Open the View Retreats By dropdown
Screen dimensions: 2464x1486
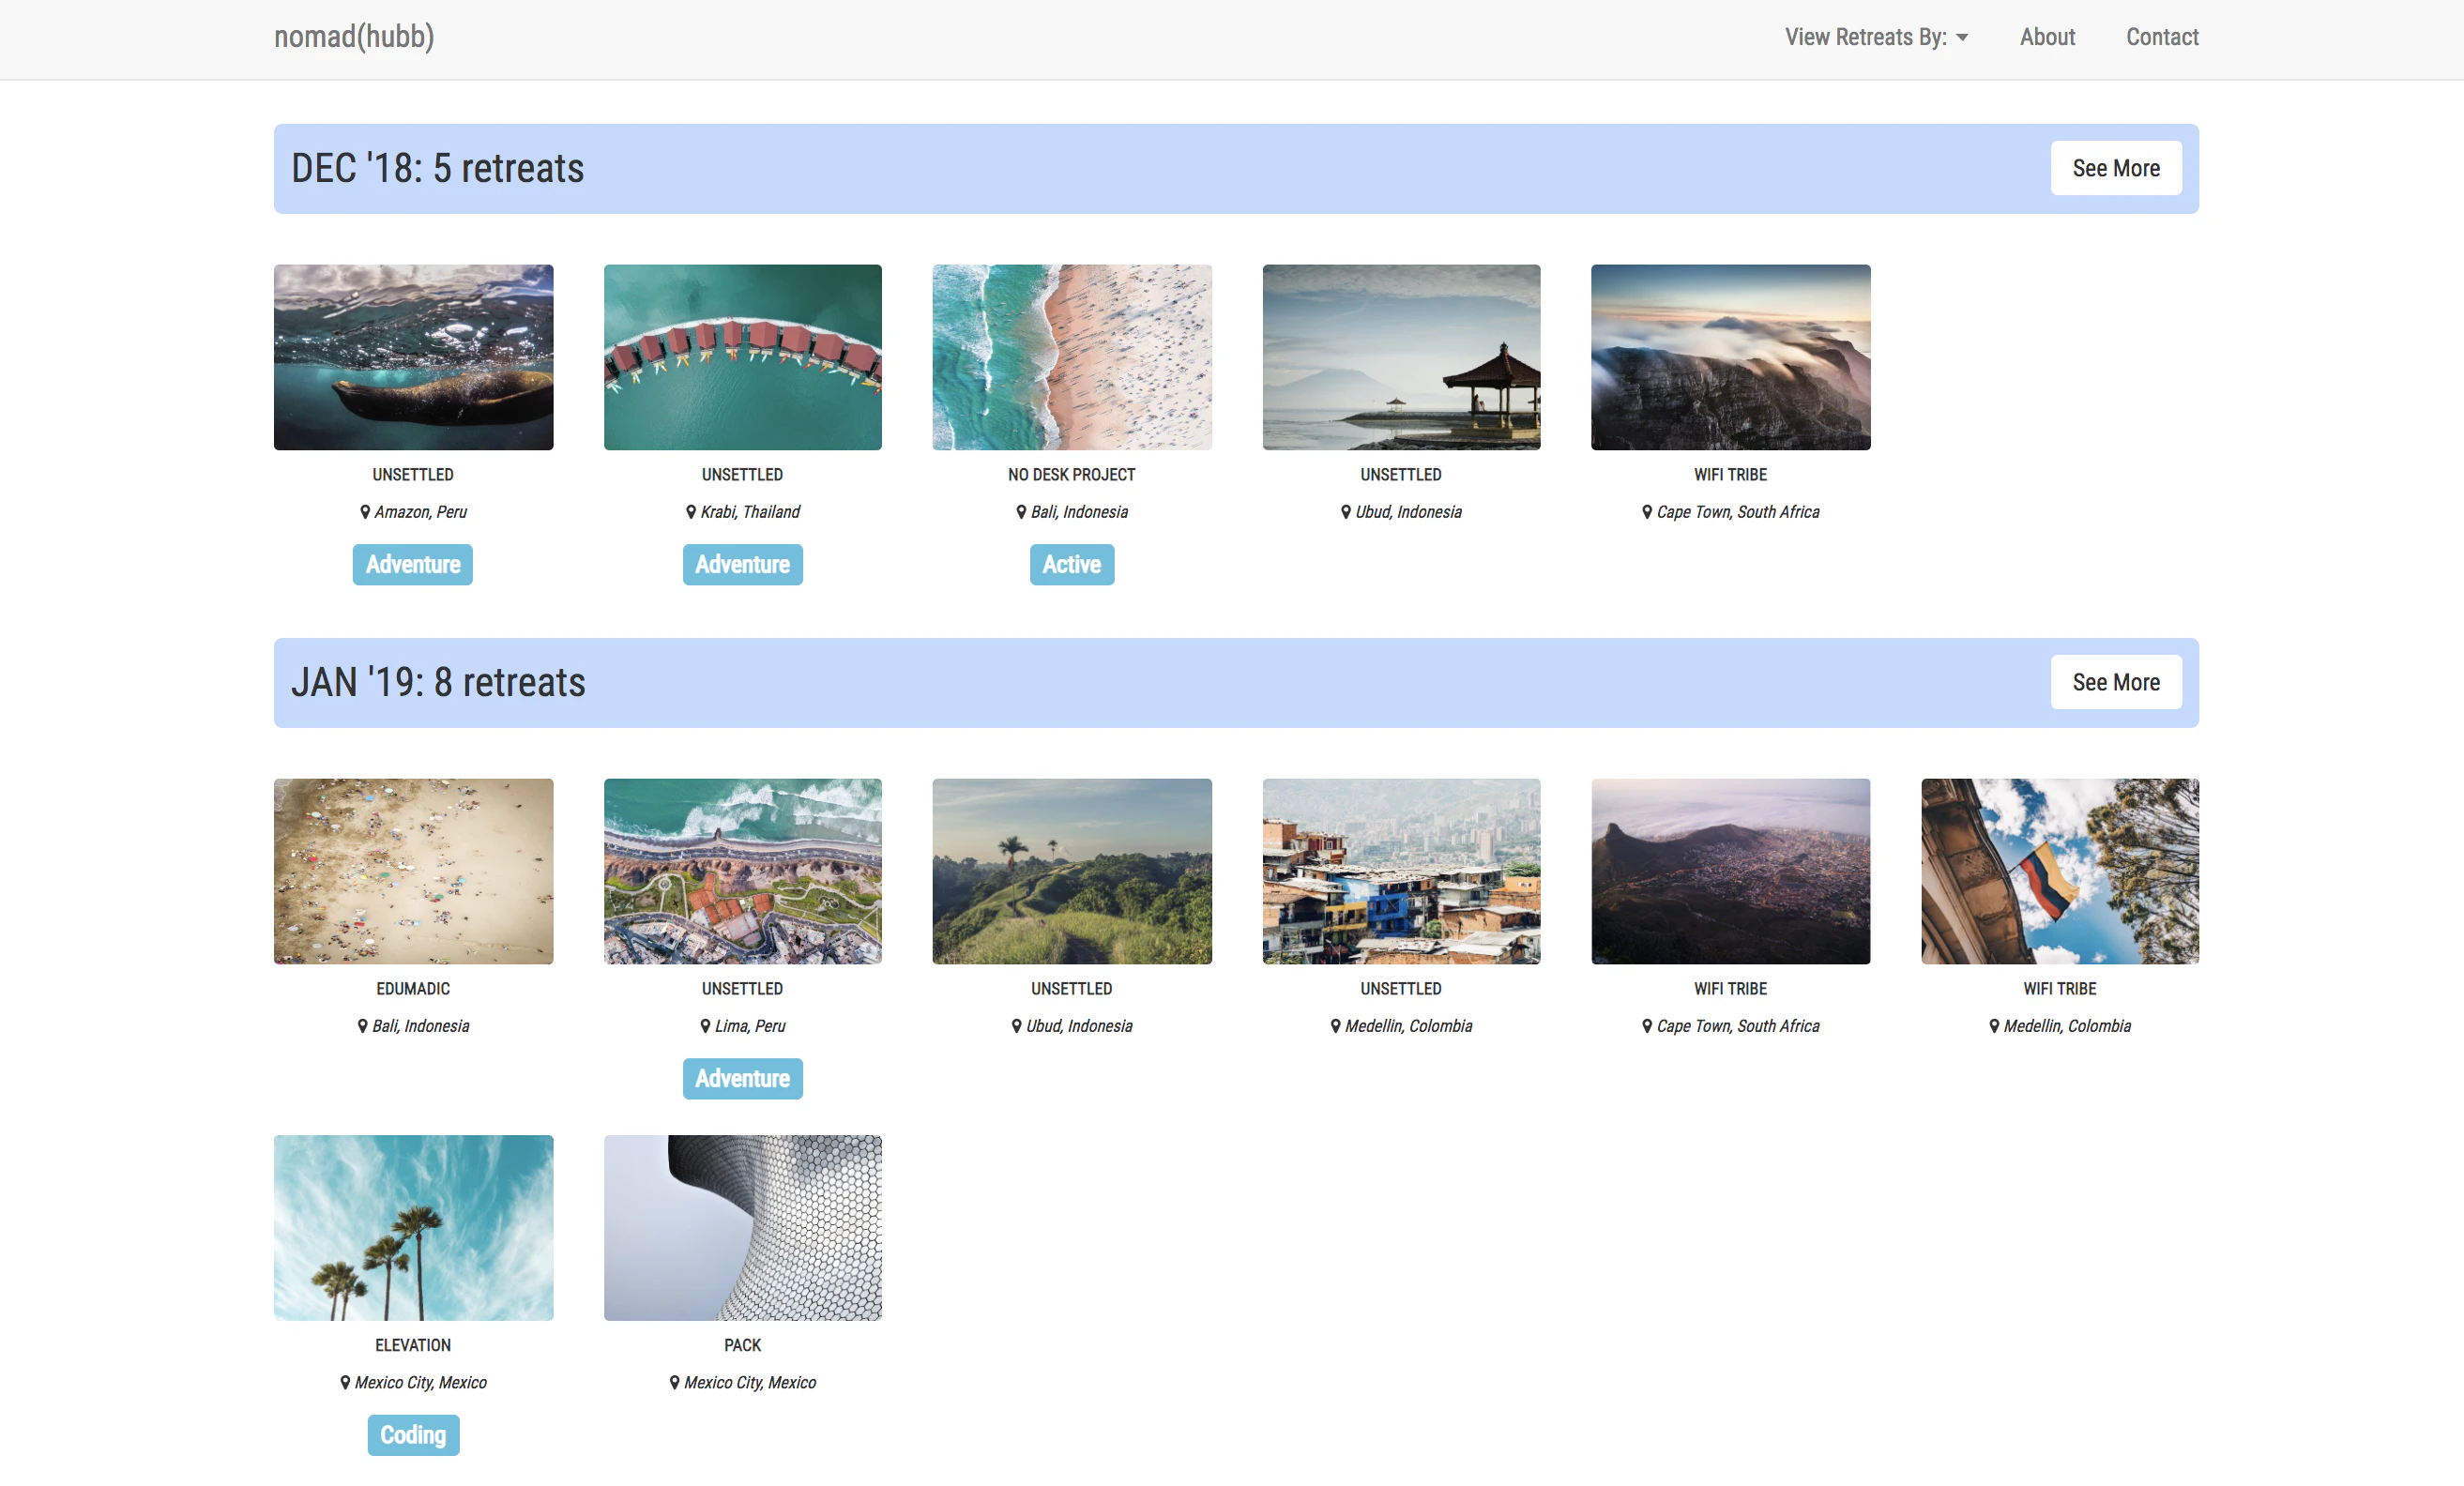(1875, 37)
